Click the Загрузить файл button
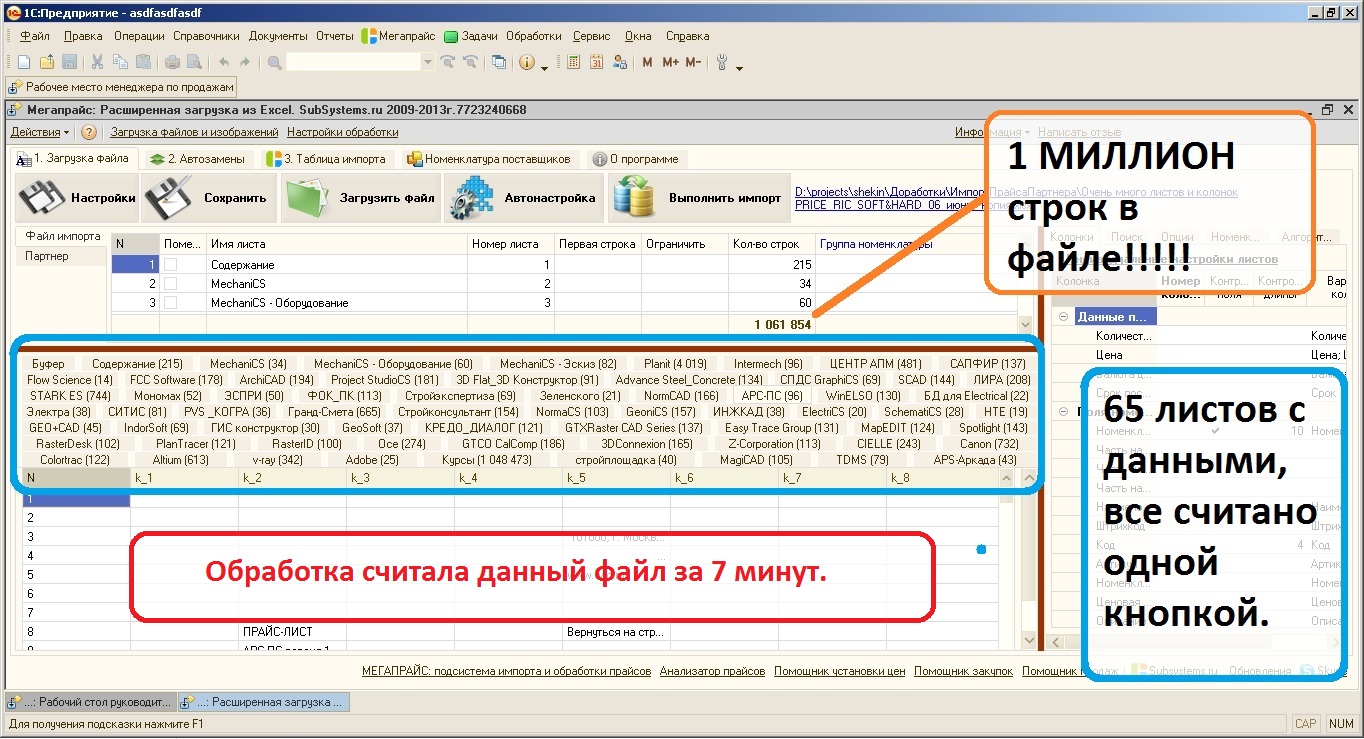This screenshot has height=739, width=1364. point(360,198)
